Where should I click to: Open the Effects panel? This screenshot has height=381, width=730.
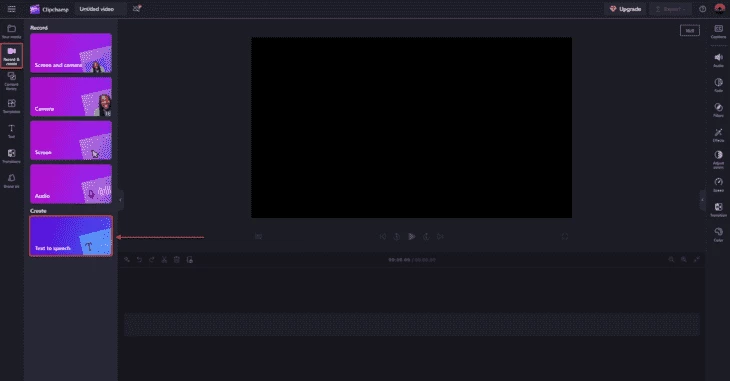718,135
